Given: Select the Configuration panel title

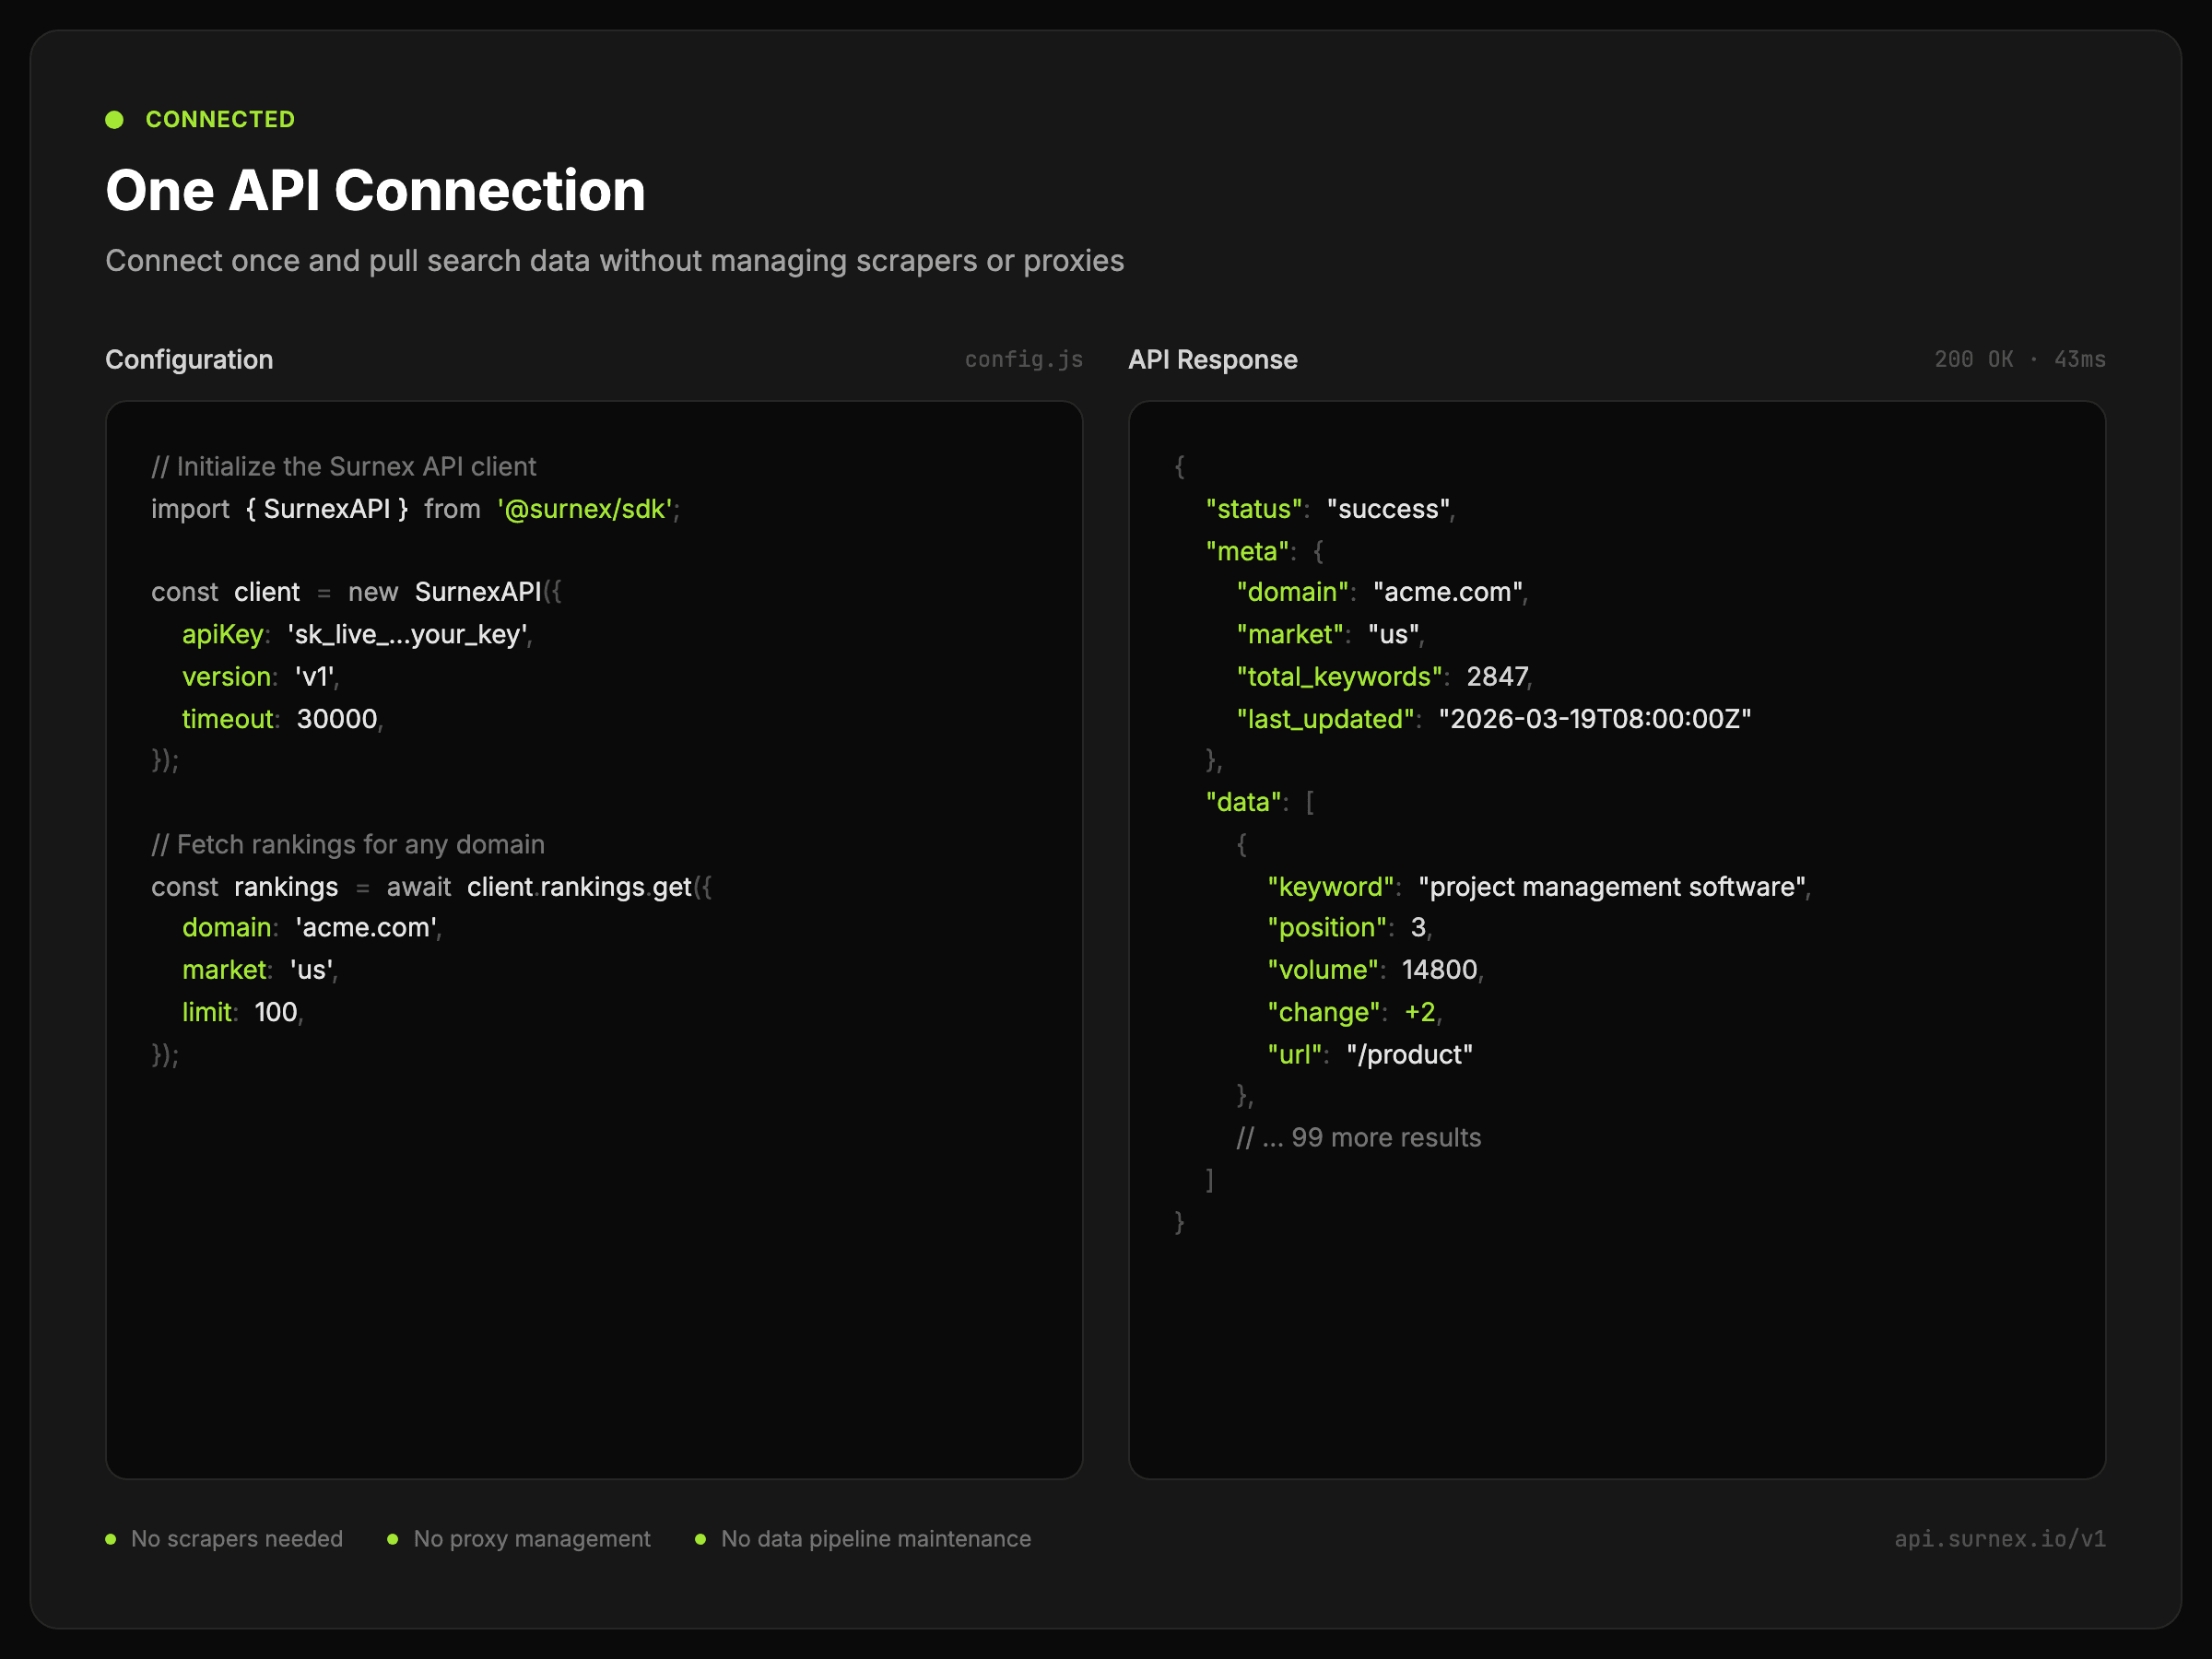Looking at the screenshot, I should click(189, 360).
